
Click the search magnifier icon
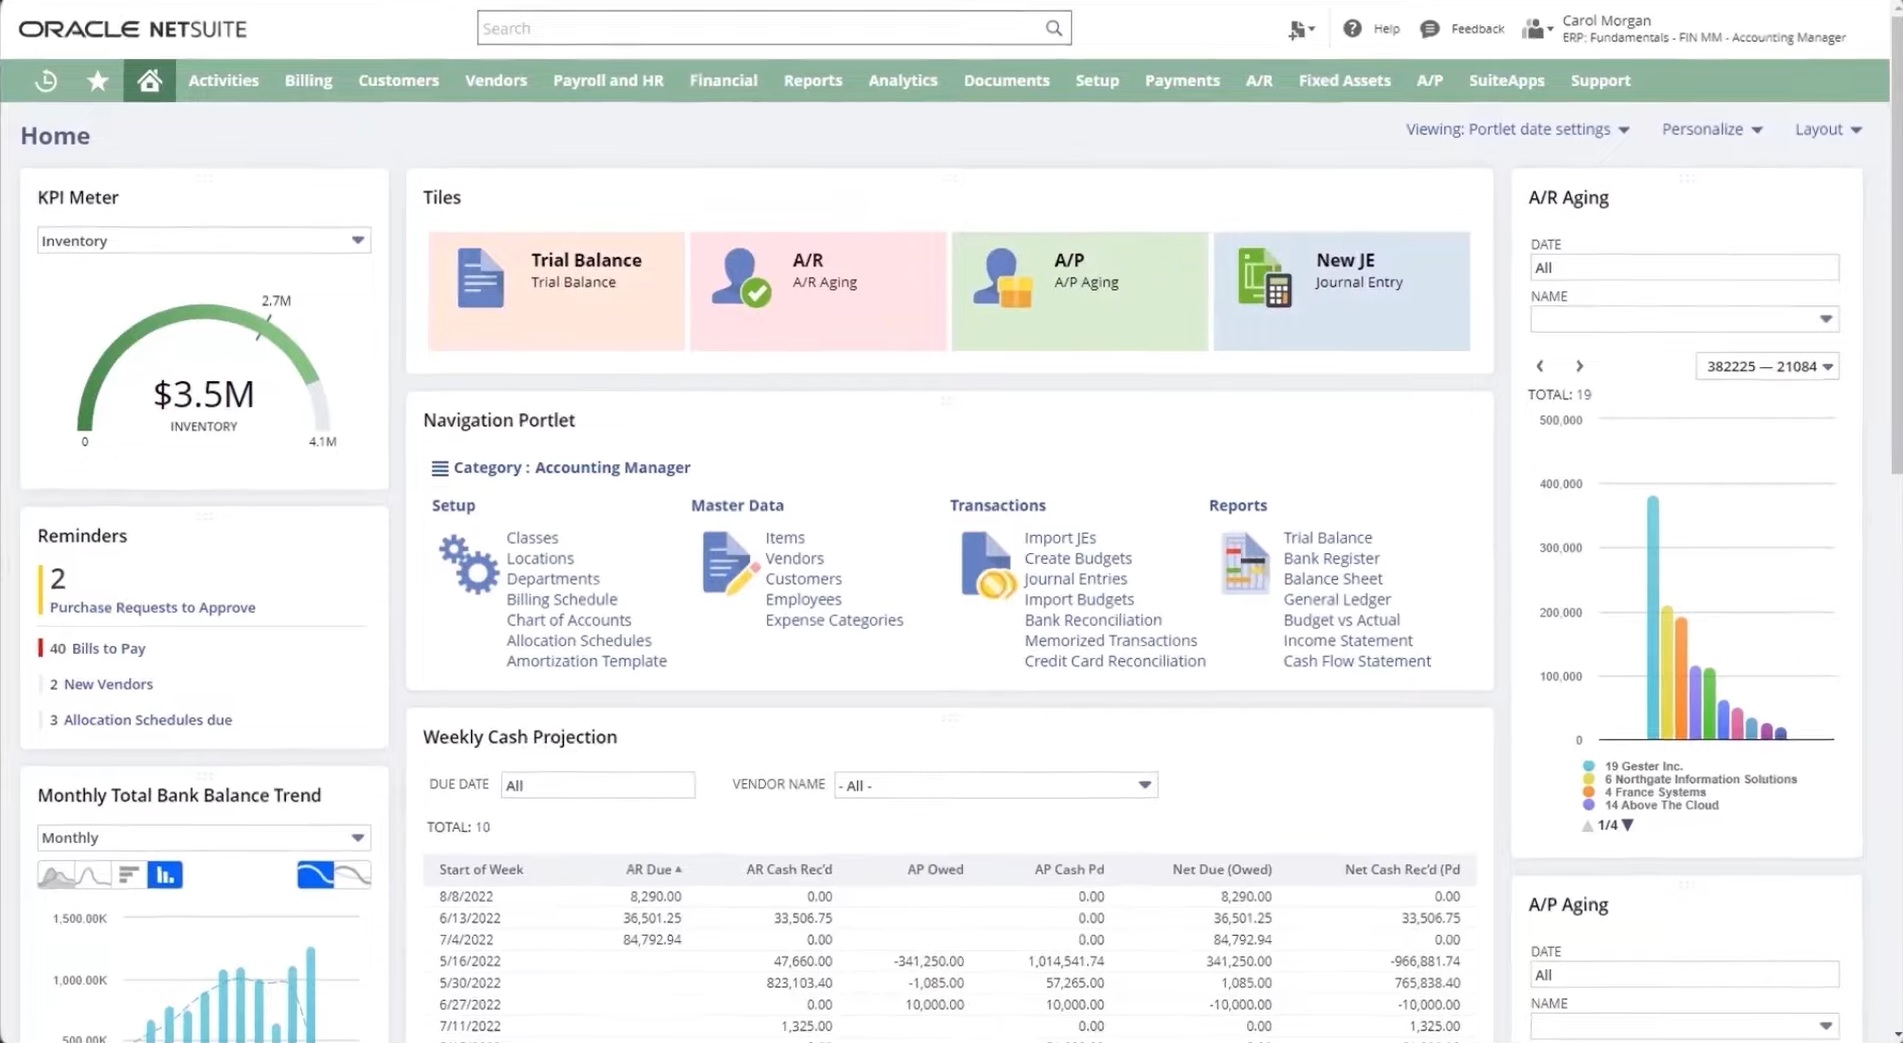tap(1053, 28)
